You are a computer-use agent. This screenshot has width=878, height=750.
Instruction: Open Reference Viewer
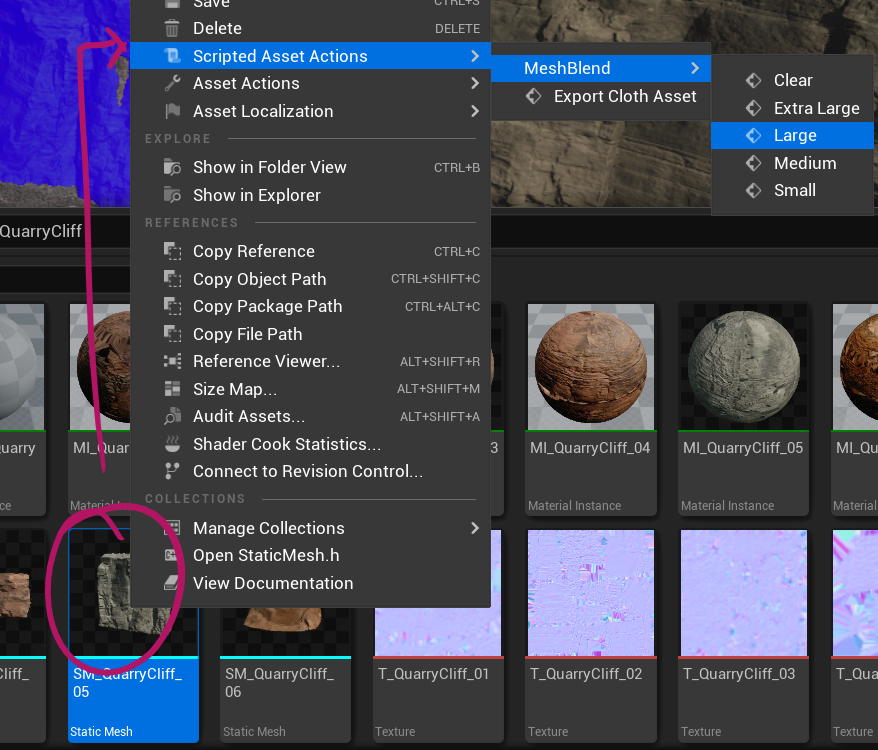pyautogui.click(x=311, y=361)
